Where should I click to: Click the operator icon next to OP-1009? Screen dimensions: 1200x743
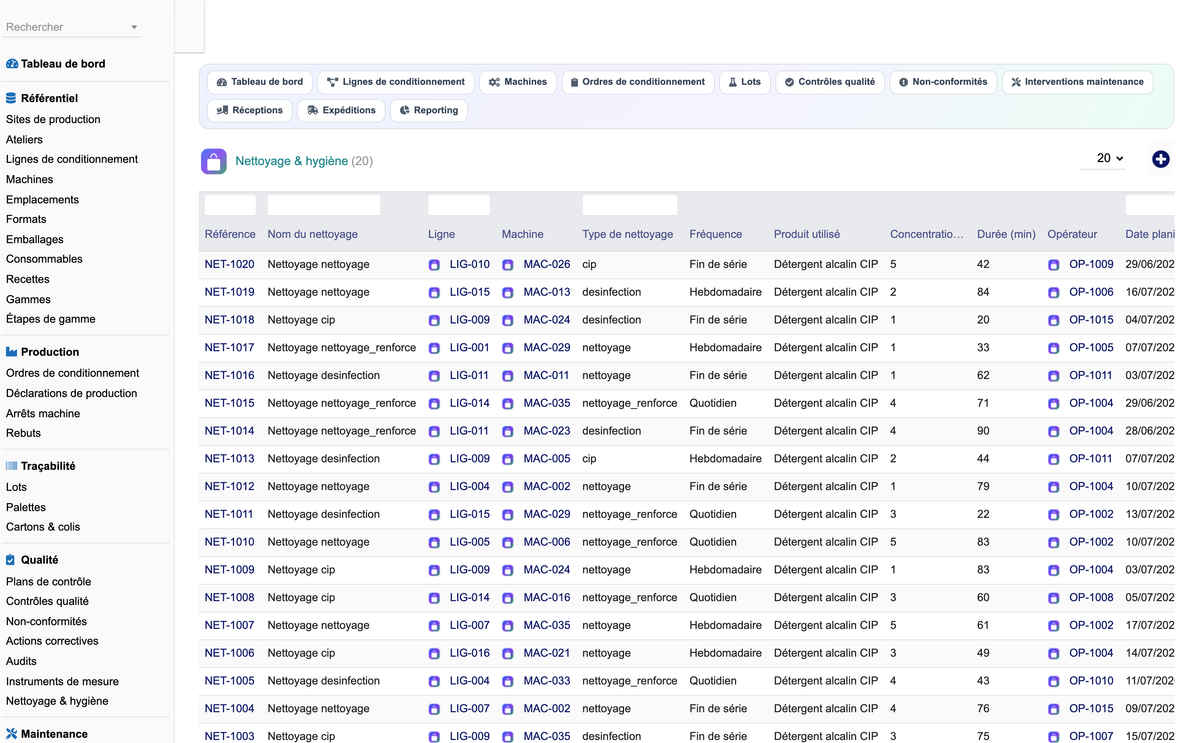pyautogui.click(x=1053, y=265)
